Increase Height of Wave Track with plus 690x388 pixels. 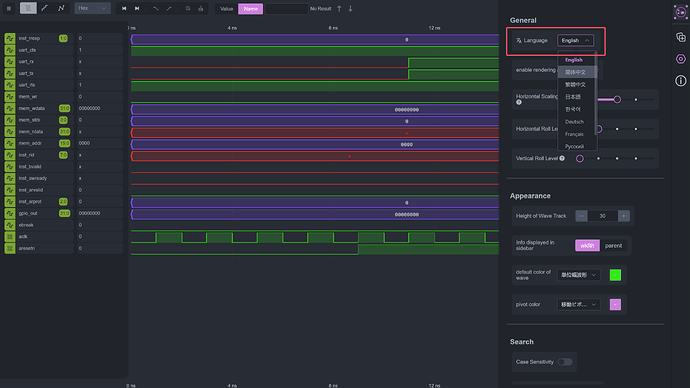tap(624, 216)
